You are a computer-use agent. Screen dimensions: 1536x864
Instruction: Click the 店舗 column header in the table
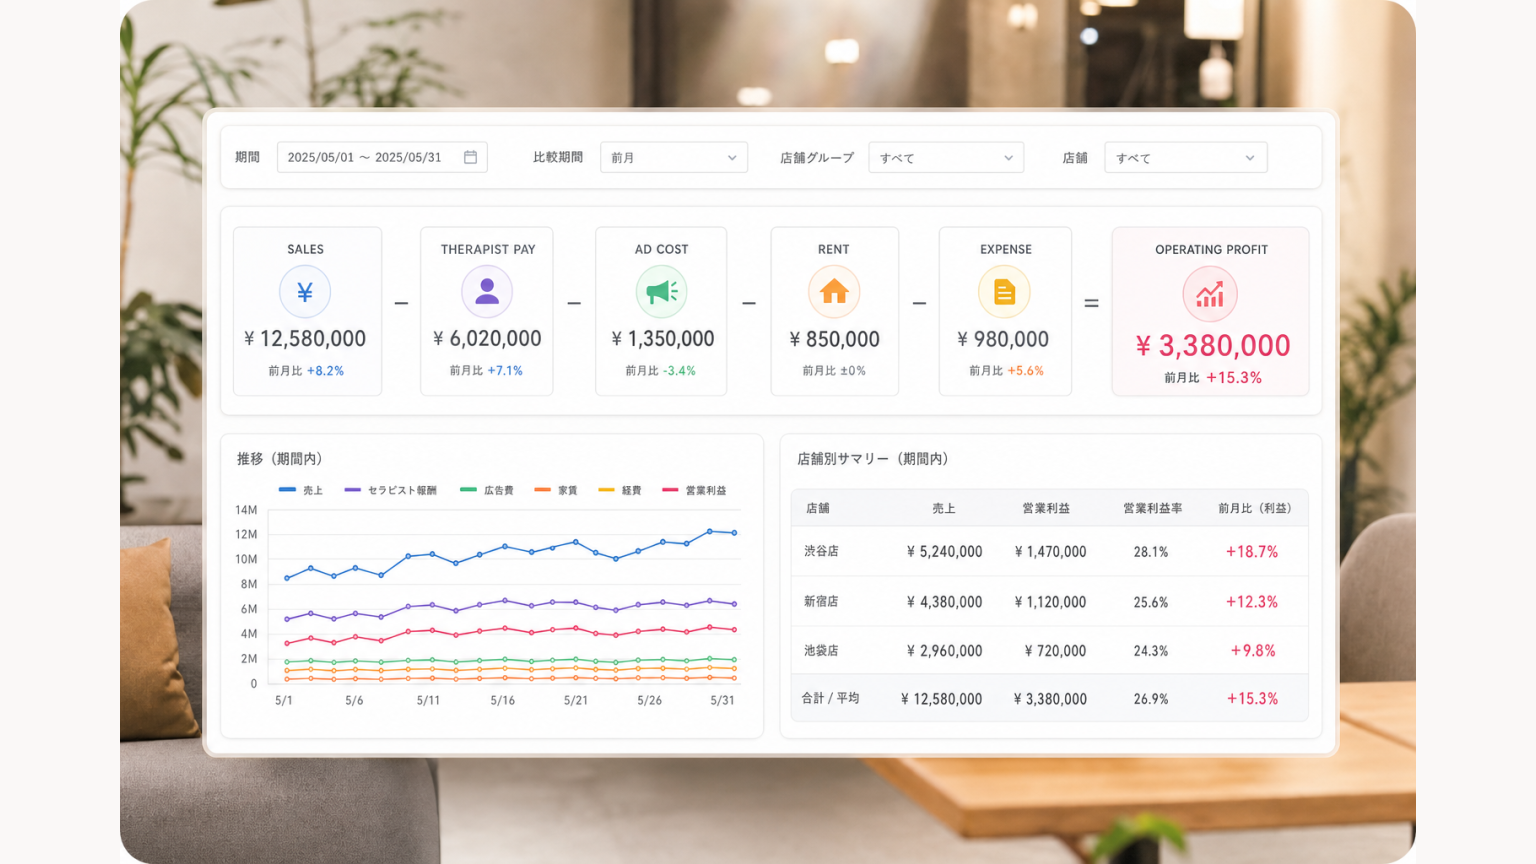(818, 508)
